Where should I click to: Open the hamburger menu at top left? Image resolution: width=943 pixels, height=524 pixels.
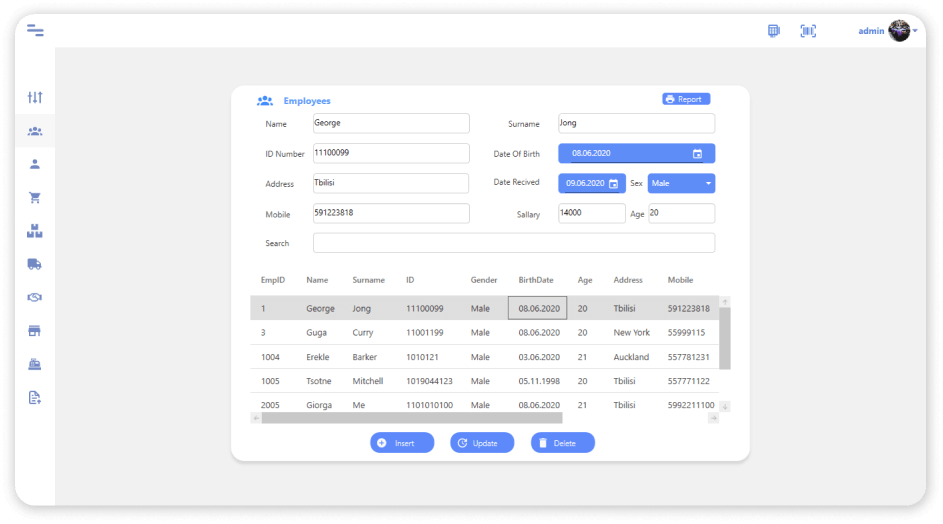(x=35, y=31)
